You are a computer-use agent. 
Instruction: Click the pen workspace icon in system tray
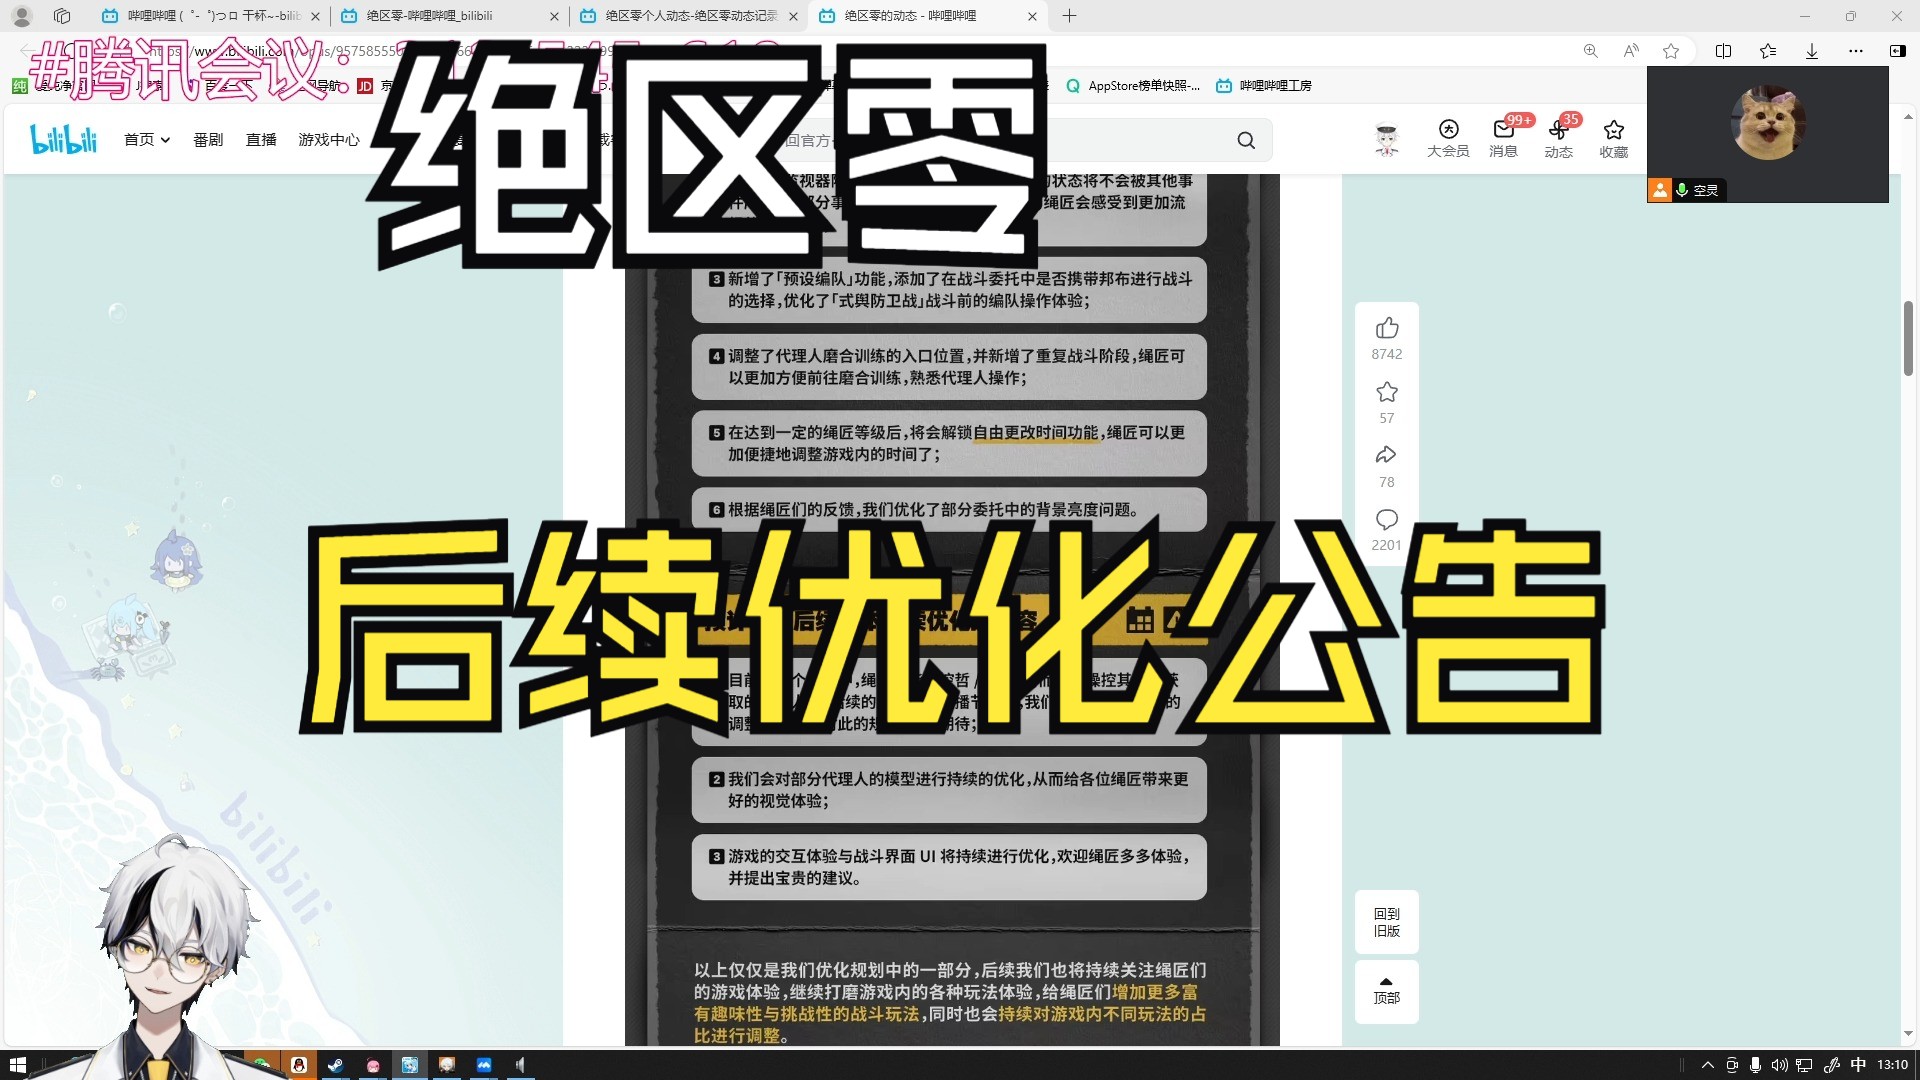(1832, 1065)
